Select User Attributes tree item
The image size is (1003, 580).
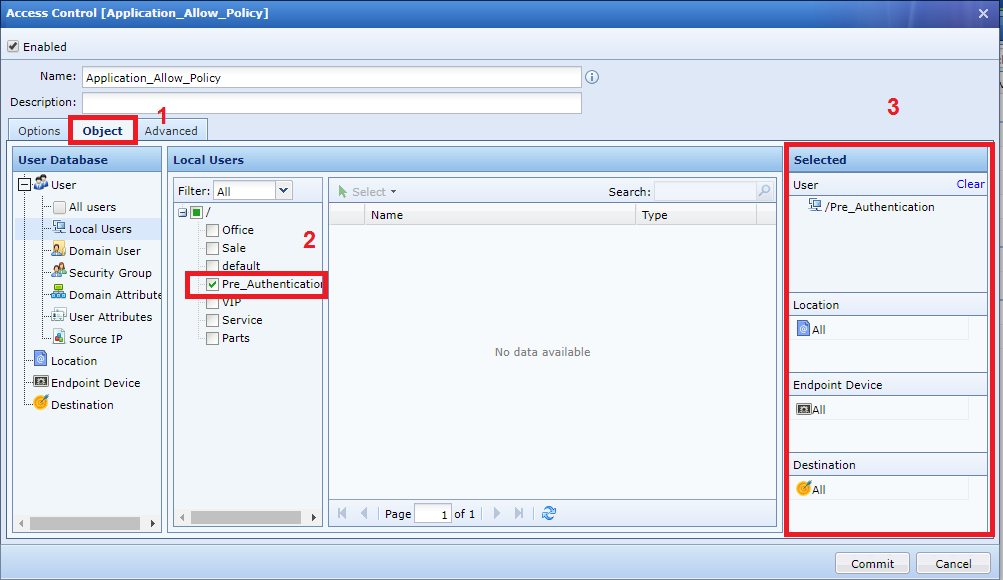[x=110, y=317]
